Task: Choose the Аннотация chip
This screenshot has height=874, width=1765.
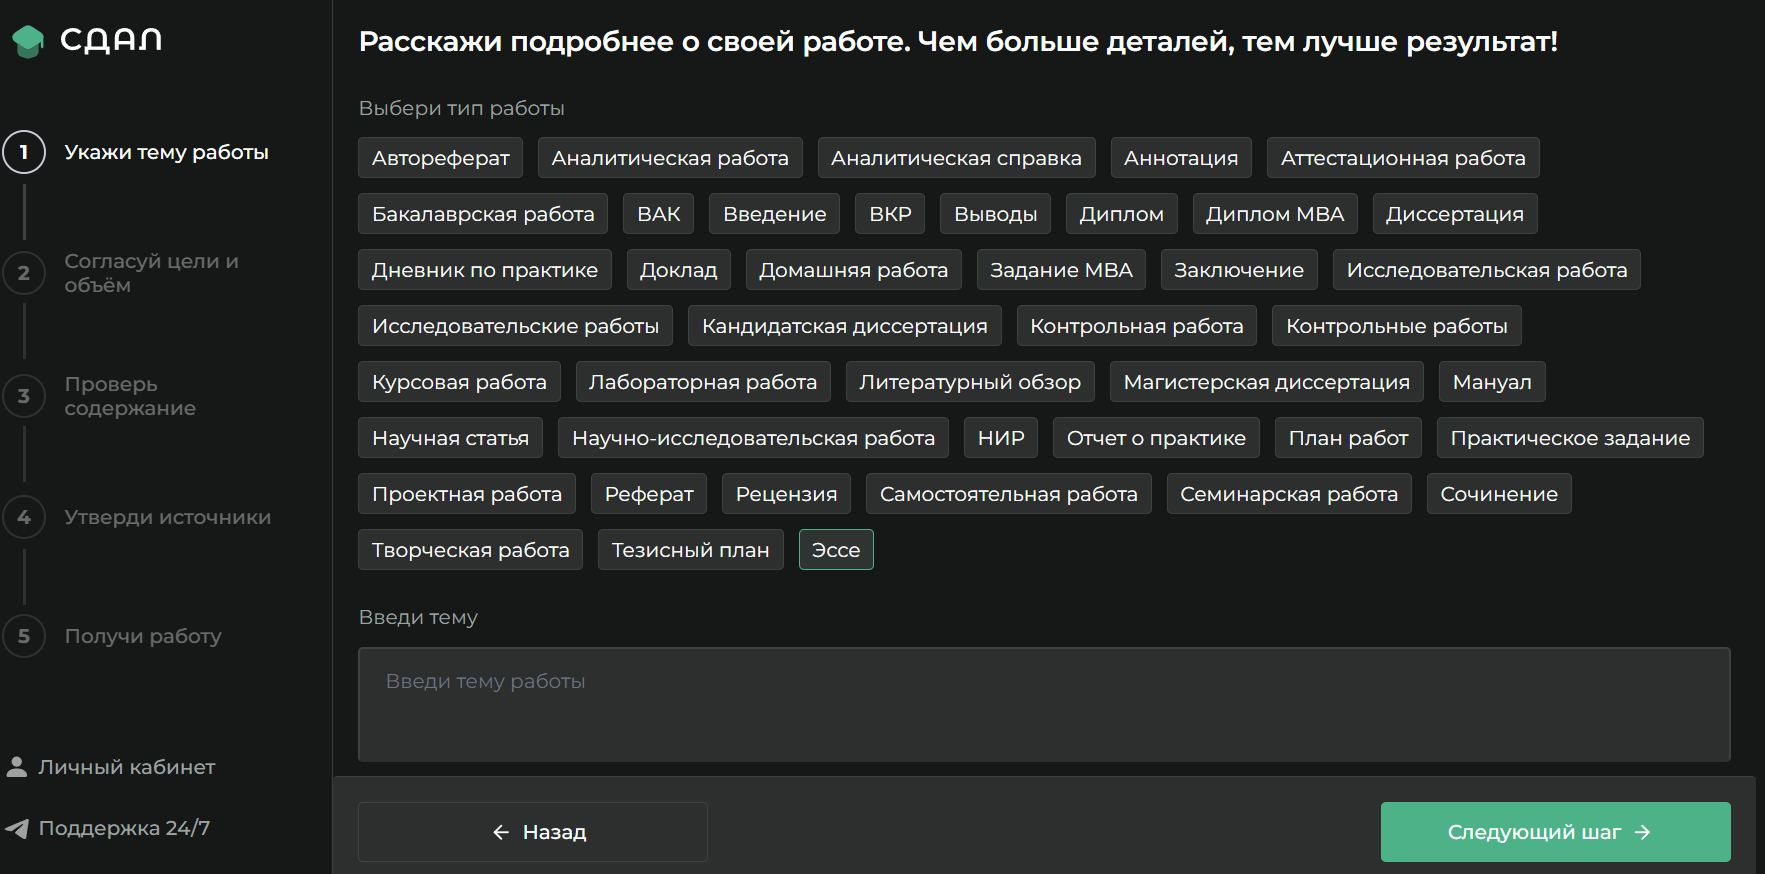Action: 1181,158
